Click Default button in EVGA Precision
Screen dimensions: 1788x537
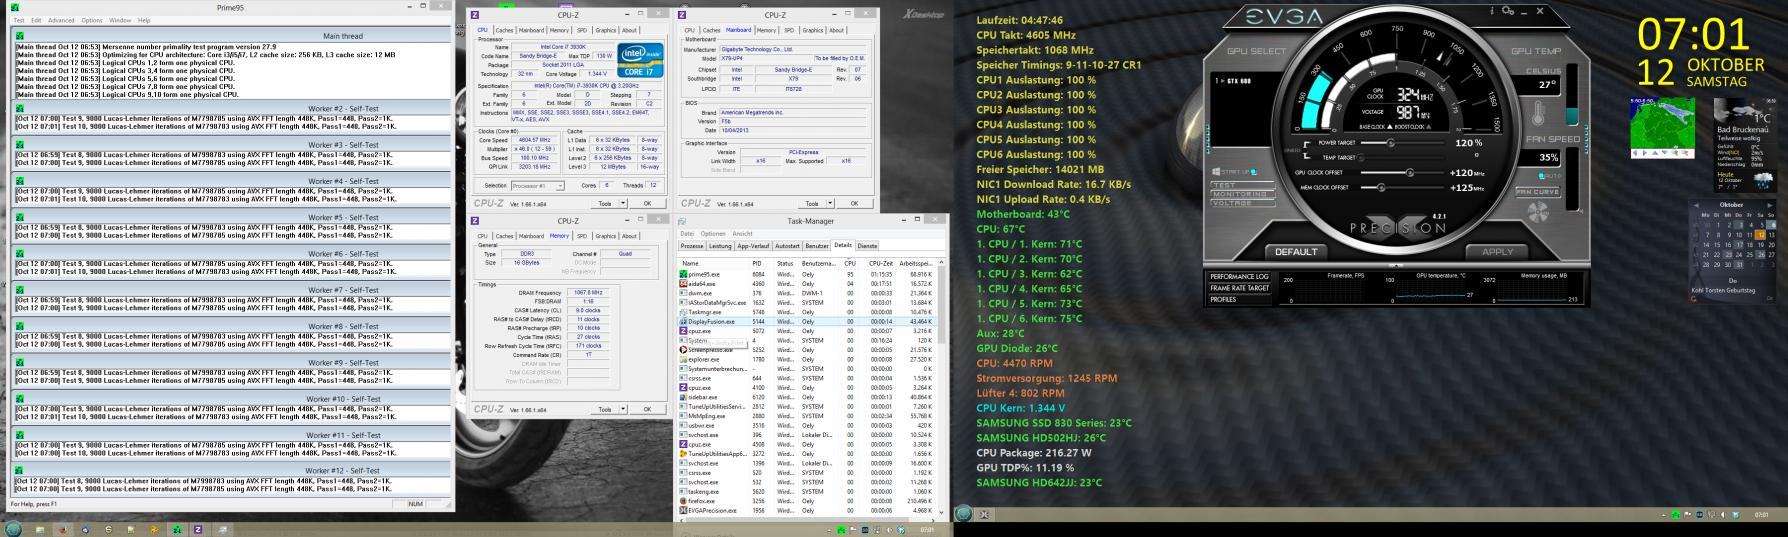click(x=1297, y=251)
